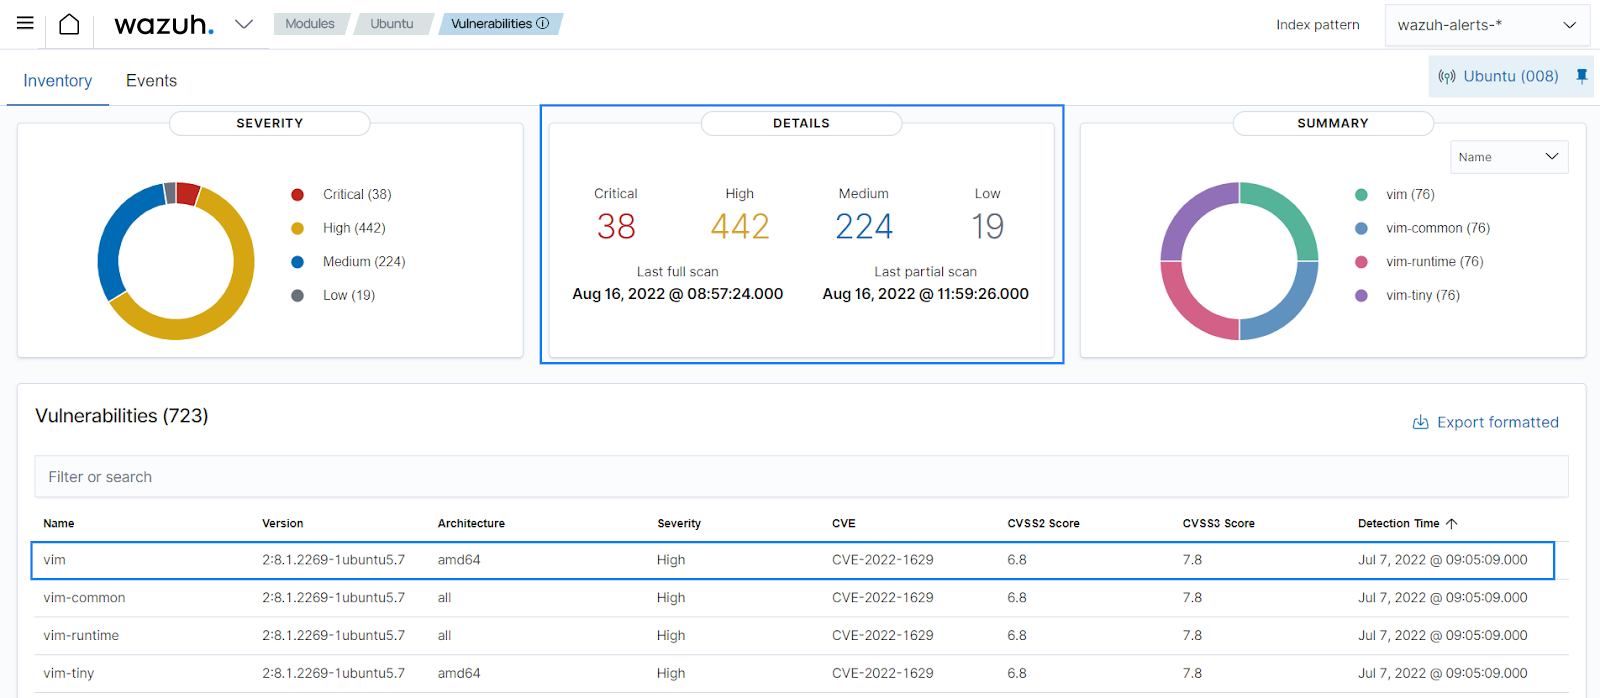
Task: Click Export formatted
Action: [x=1485, y=423]
